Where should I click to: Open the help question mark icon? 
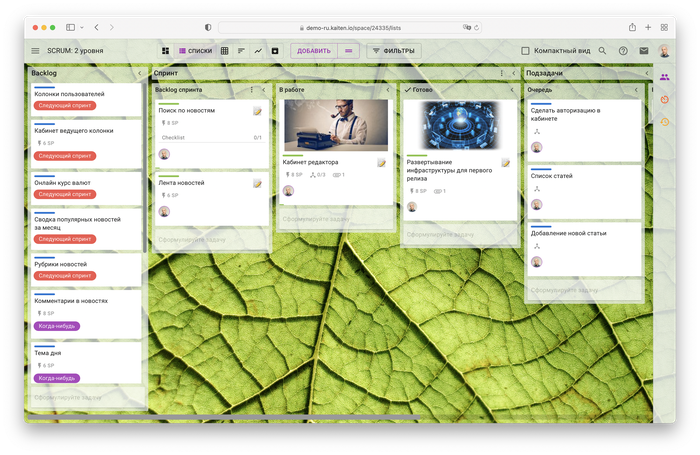[623, 50]
